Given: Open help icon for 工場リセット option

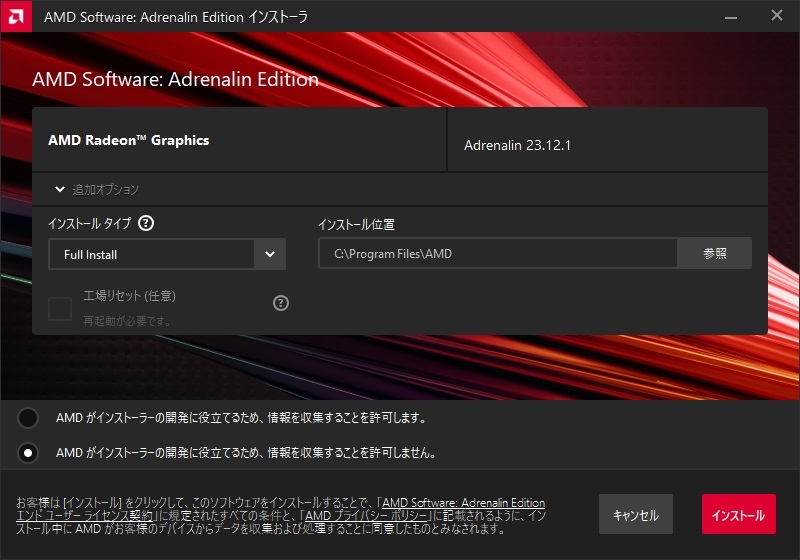Looking at the screenshot, I should pos(281,303).
